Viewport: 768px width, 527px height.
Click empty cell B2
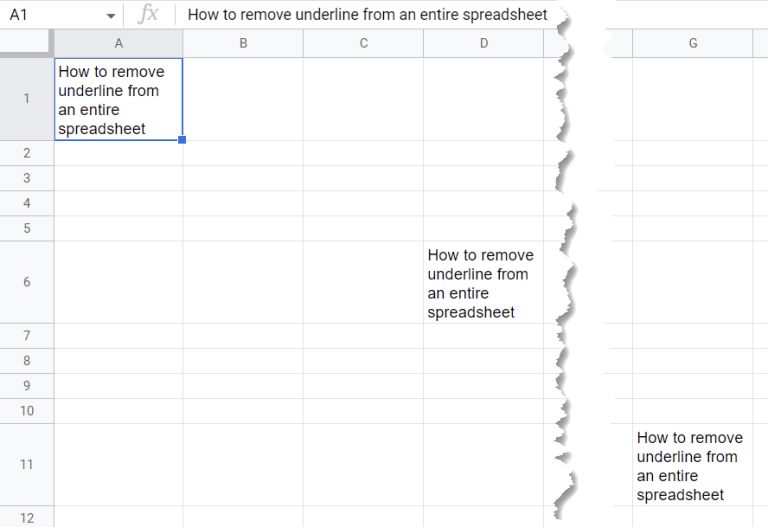243,153
